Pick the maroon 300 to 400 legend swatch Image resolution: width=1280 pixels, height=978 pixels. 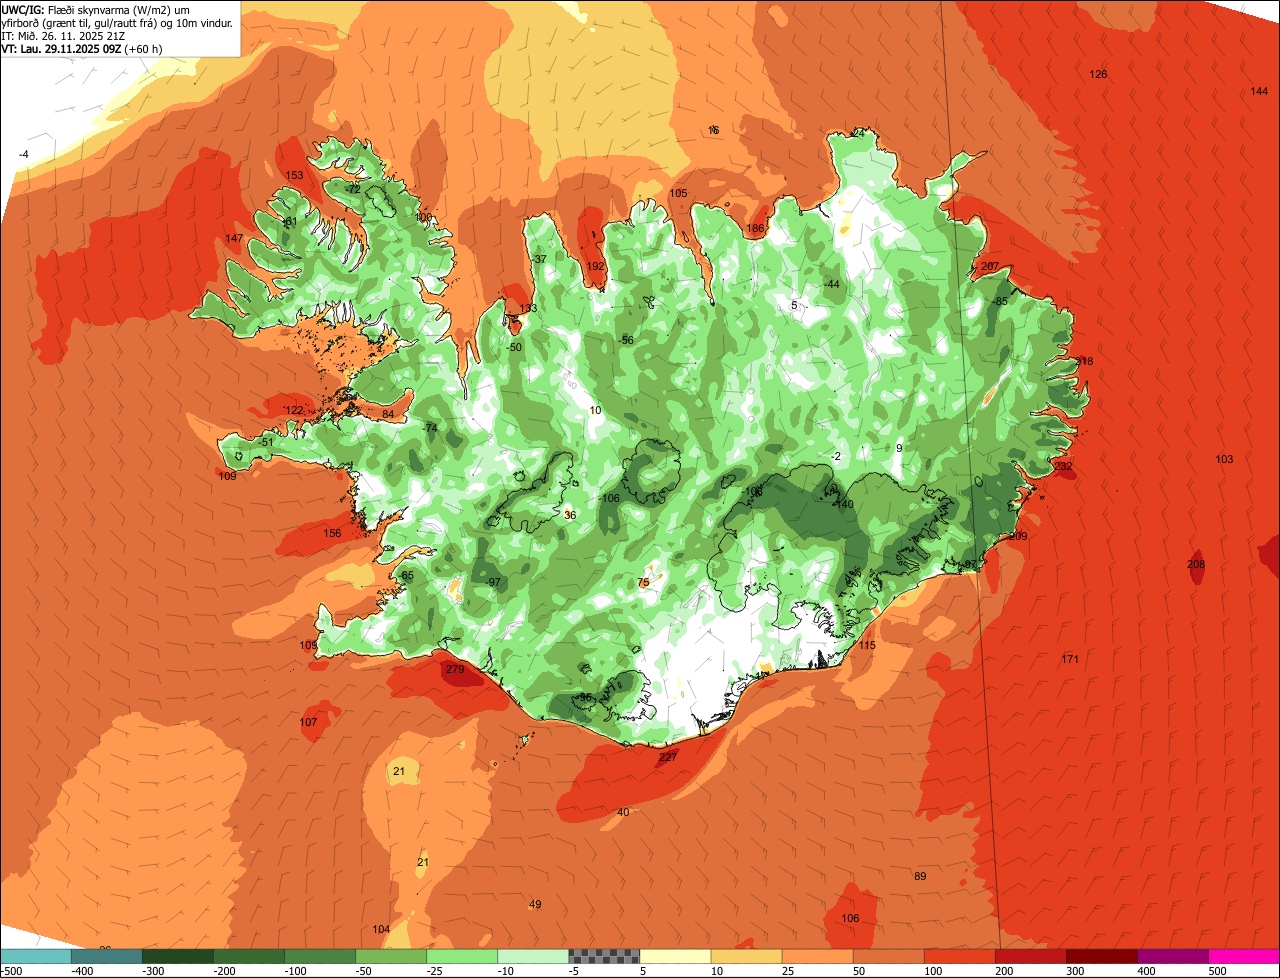coord(1101,956)
